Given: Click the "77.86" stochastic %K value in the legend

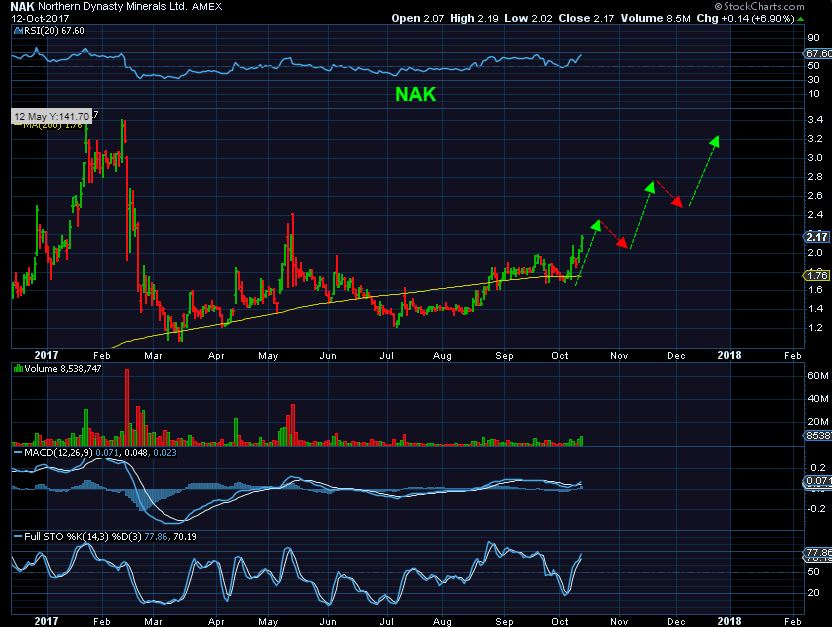Looking at the screenshot, I should (155, 536).
